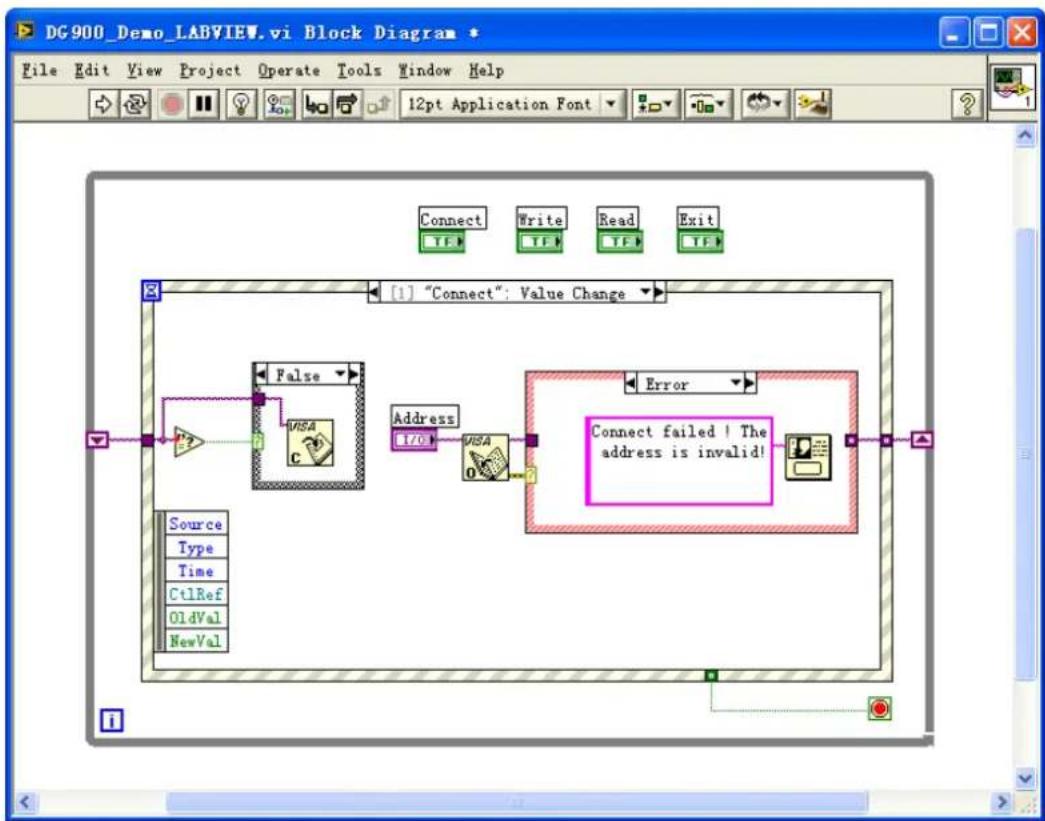The height and width of the screenshot is (821, 1045).
Task: Select the Write boolean terminal
Action: [539, 242]
